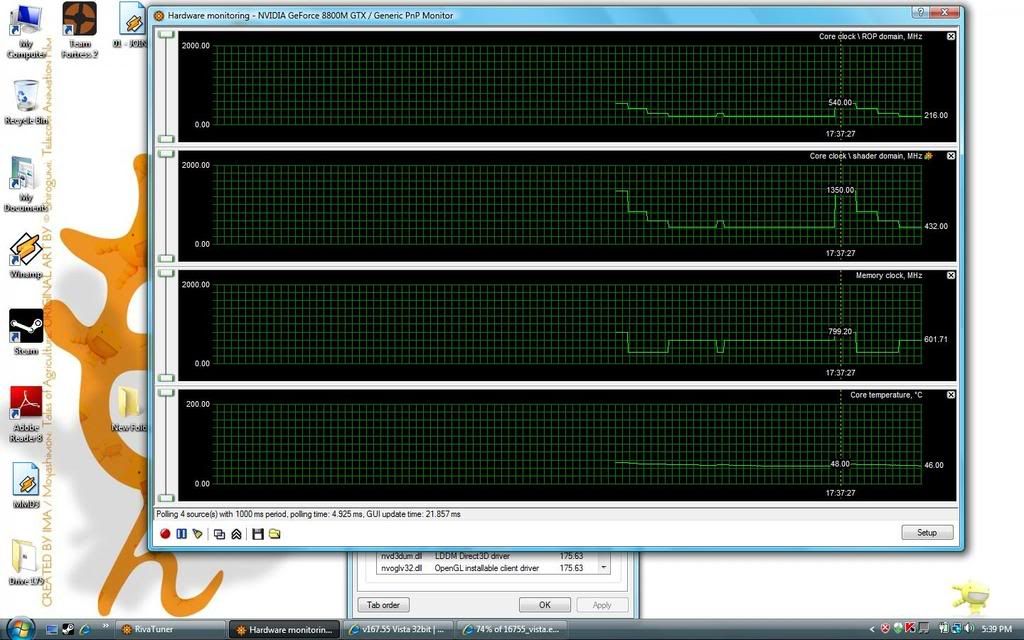Close the Core clock ROP domain graph

(951, 37)
